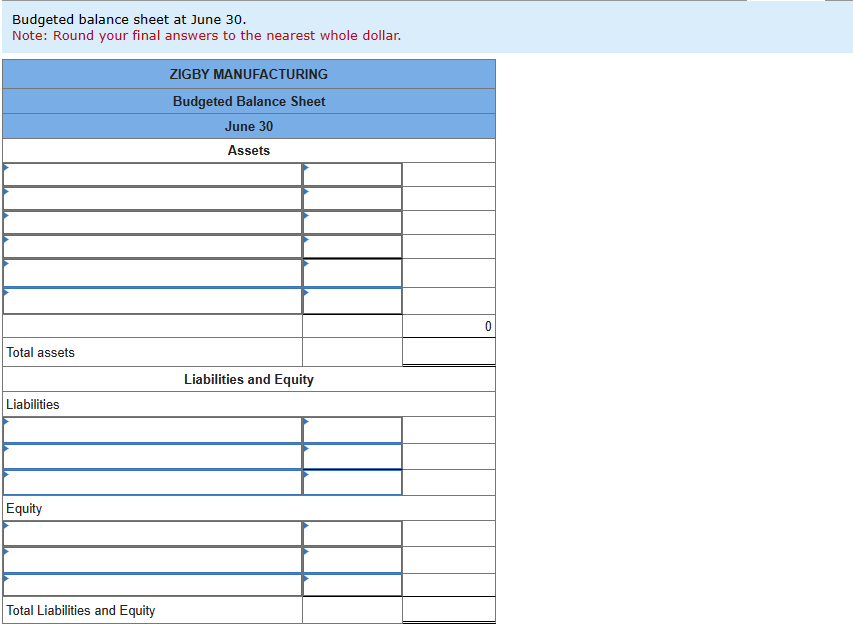This screenshot has width=853, height=625.
Task: Open the third equity account selector
Action: coord(152,586)
